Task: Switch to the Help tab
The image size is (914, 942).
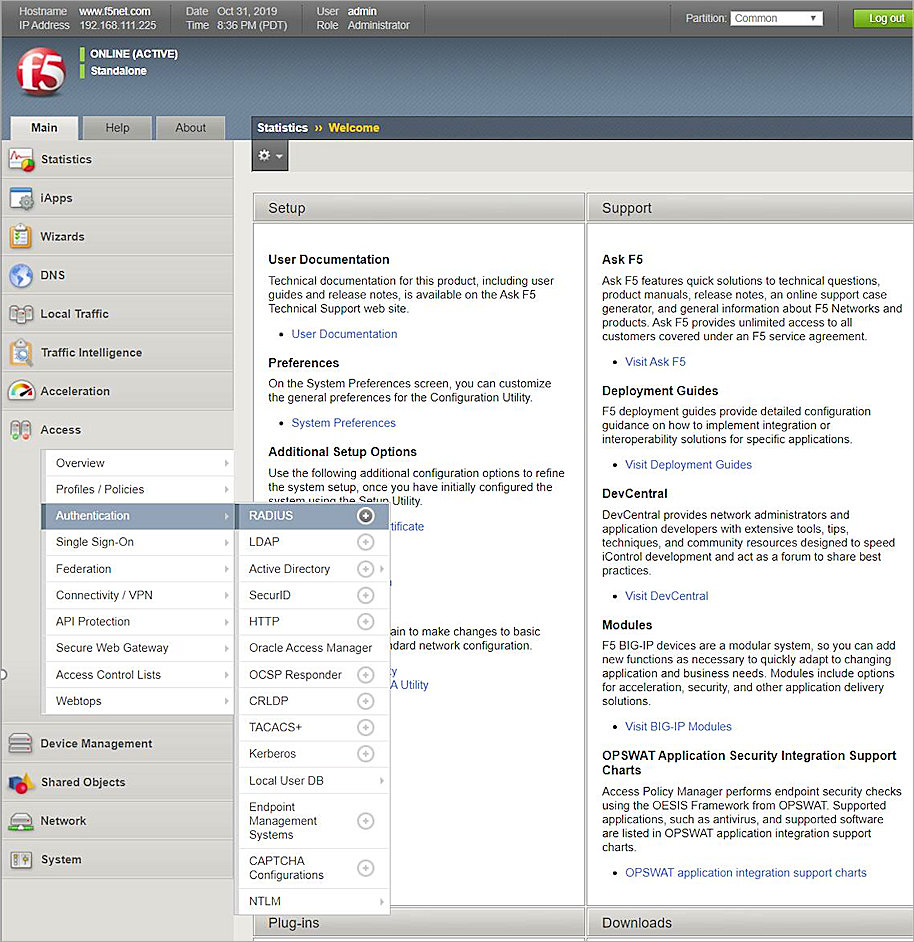Action: click(117, 128)
